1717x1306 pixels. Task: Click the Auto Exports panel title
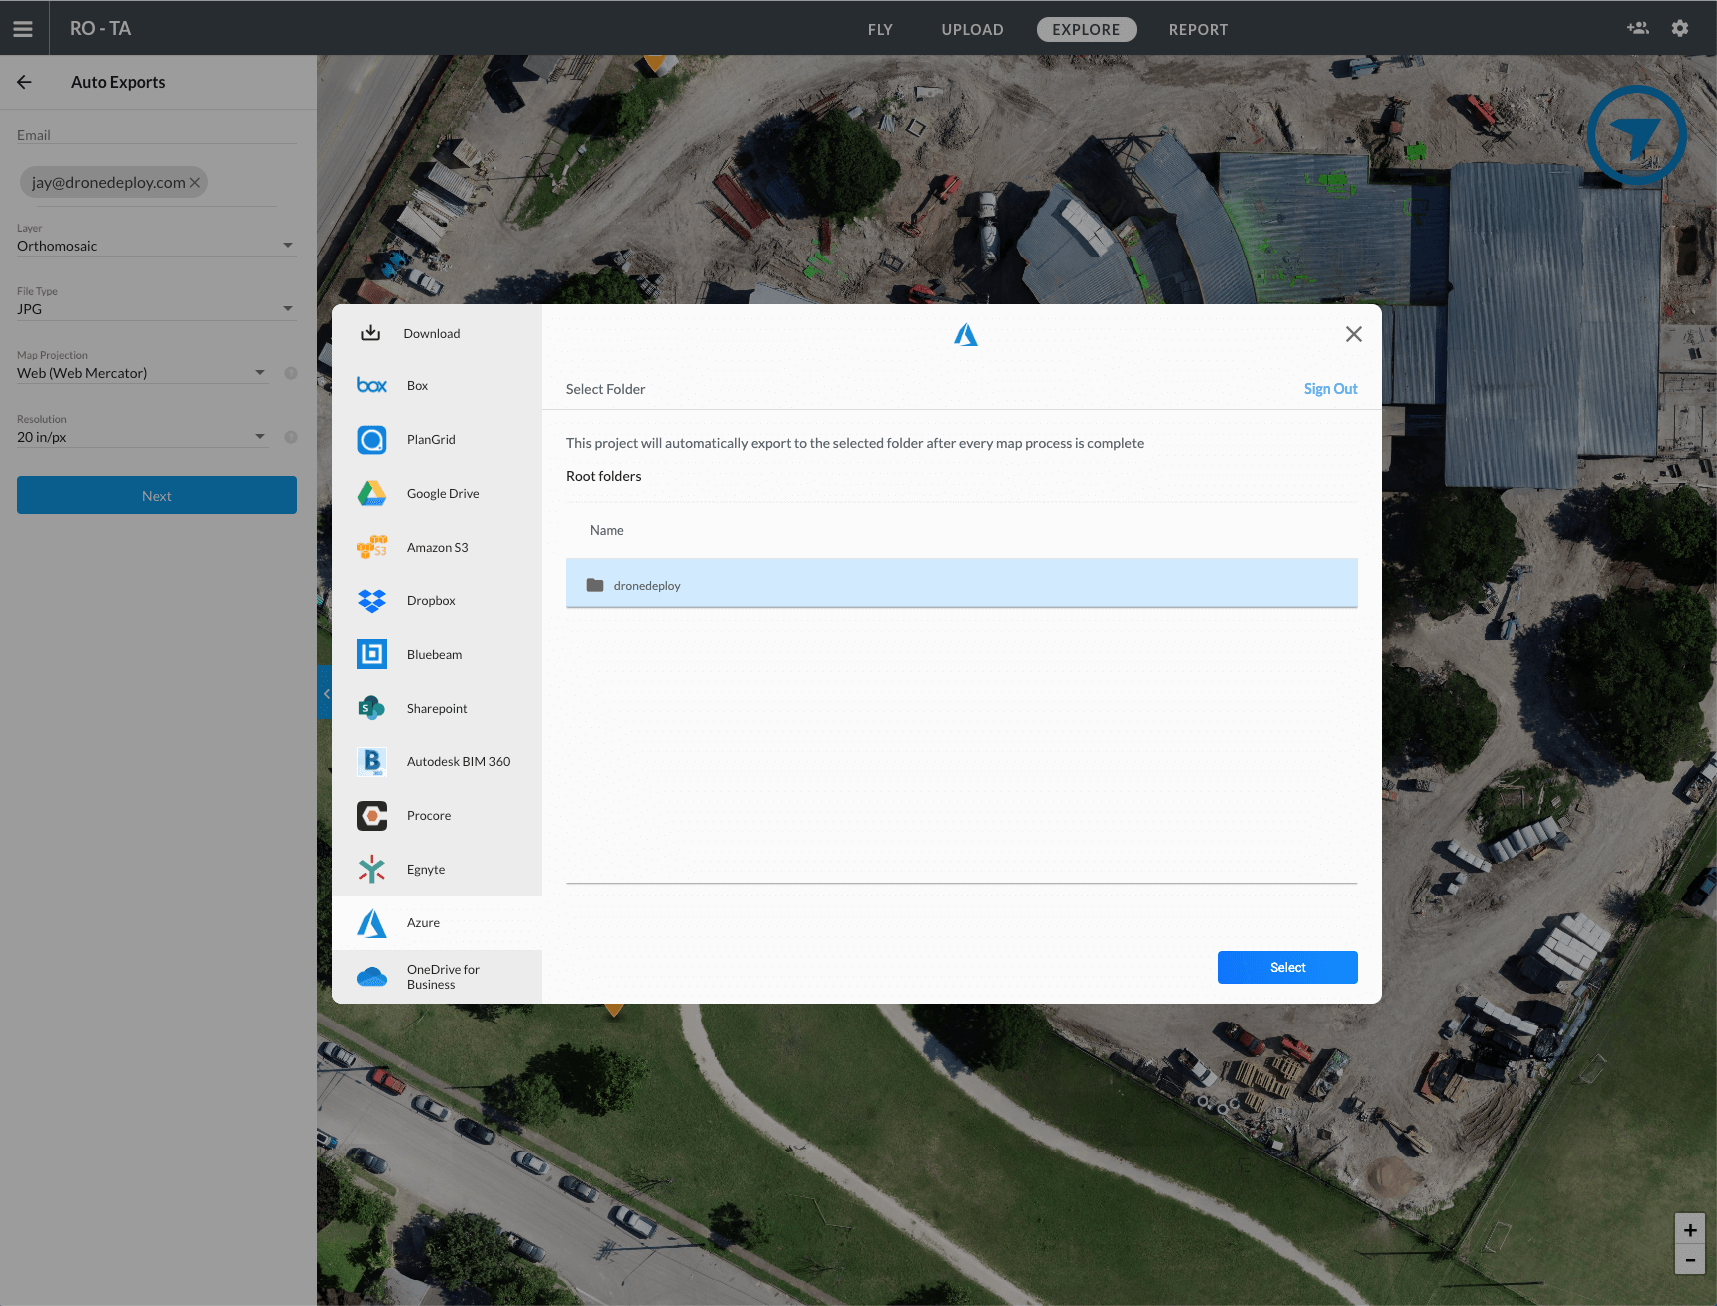pos(118,82)
